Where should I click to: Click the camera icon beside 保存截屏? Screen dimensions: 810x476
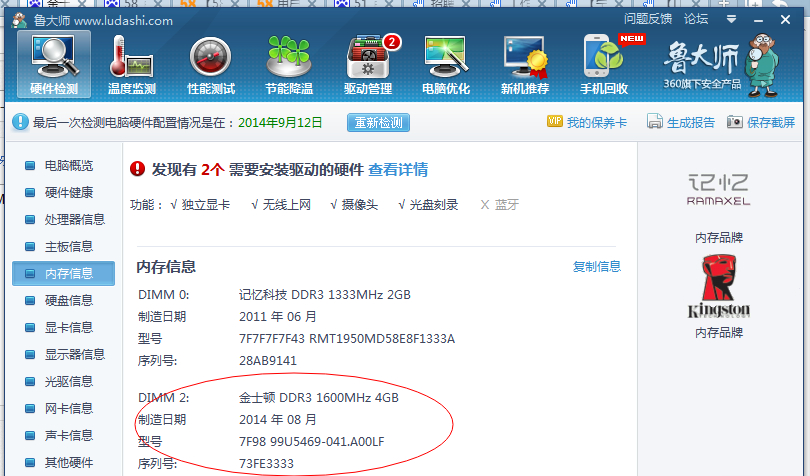pos(735,122)
